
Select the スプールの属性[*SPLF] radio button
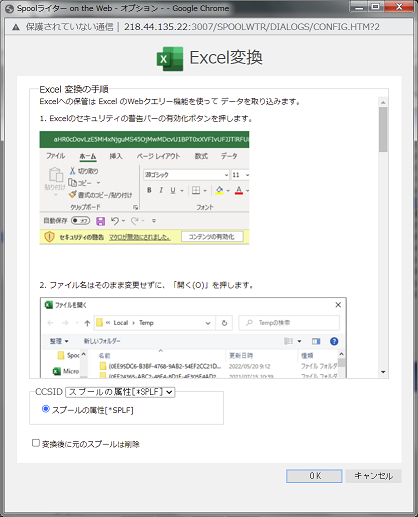pyautogui.click(x=46, y=409)
